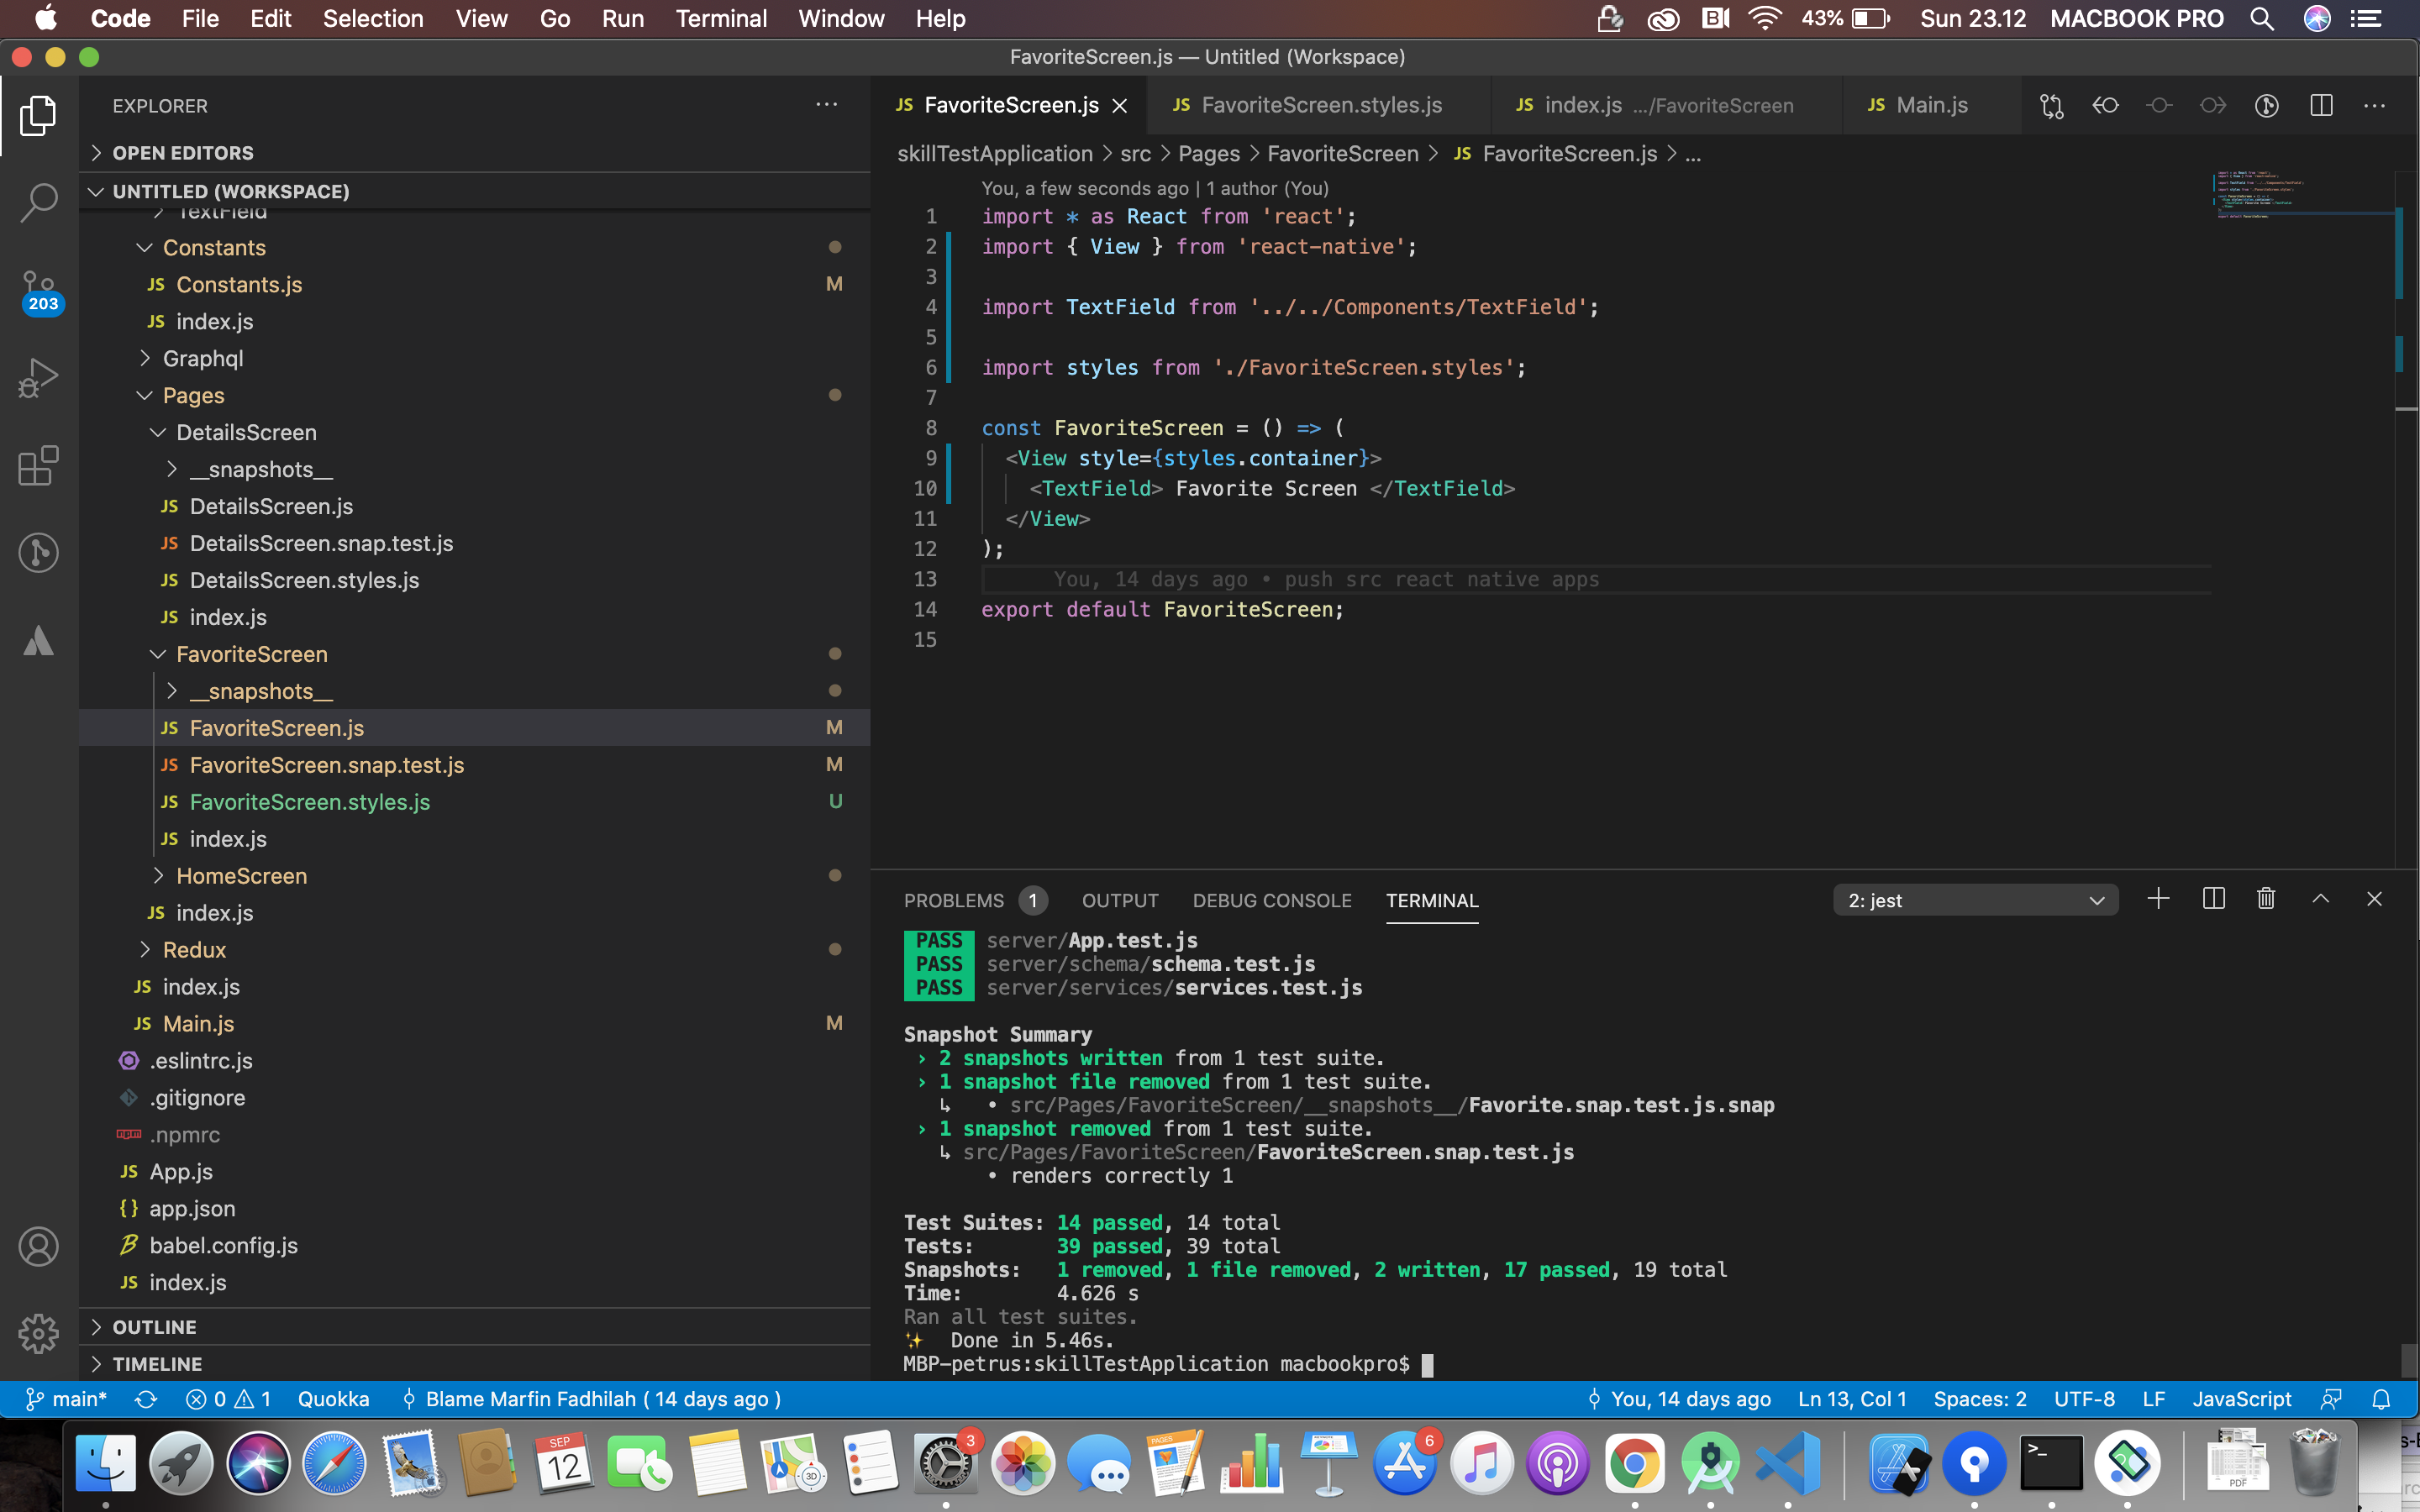The width and height of the screenshot is (2420, 1512).
Task: Open the Extensions view
Action: pos(38,465)
